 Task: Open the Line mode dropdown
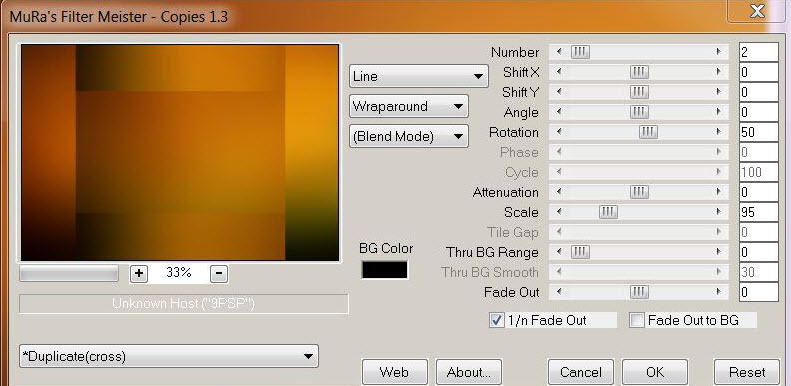coord(418,76)
